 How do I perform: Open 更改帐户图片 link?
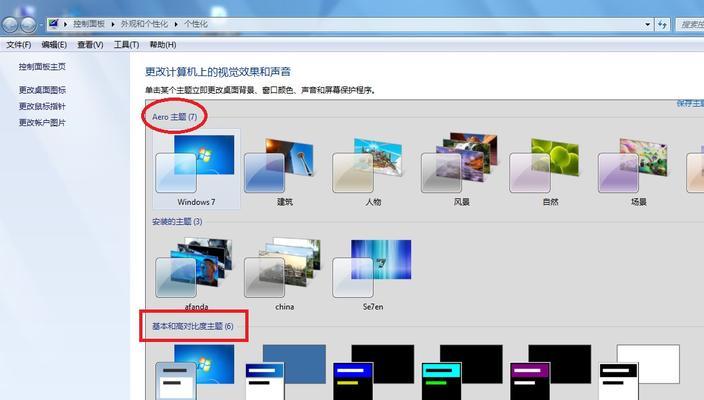click(42, 123)
